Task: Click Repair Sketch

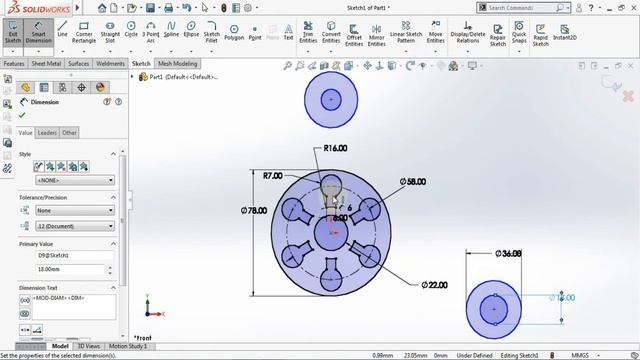Action: [498, 35]
